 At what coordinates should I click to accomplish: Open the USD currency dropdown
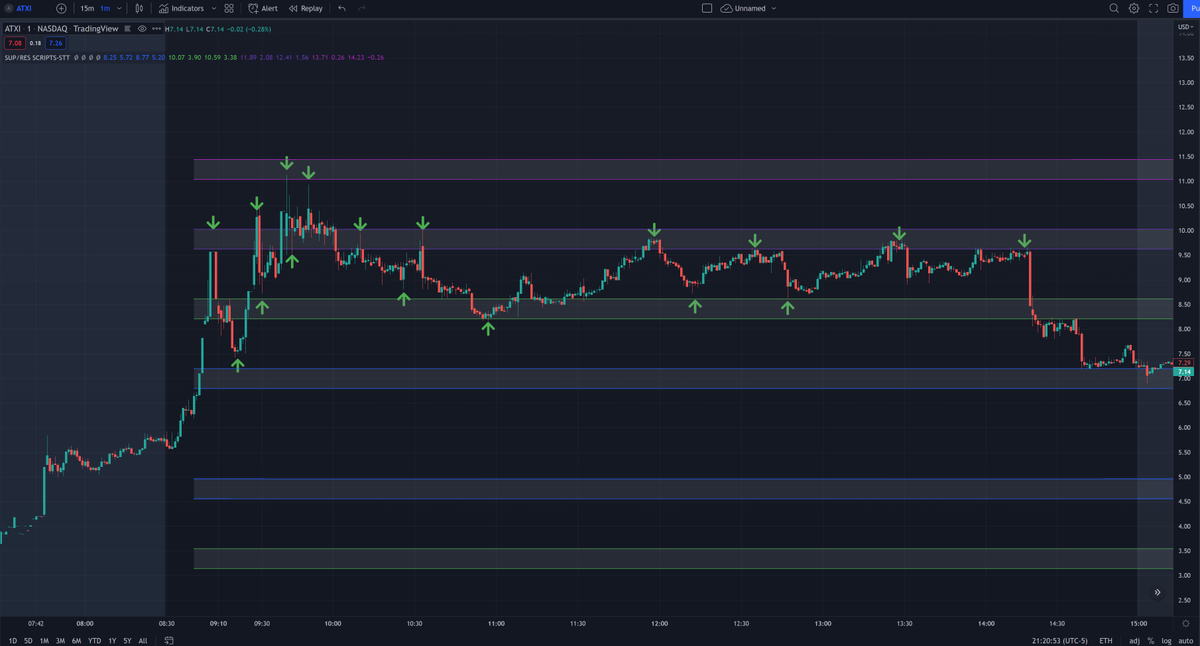pyautogui.click(x=1184, y=27)
